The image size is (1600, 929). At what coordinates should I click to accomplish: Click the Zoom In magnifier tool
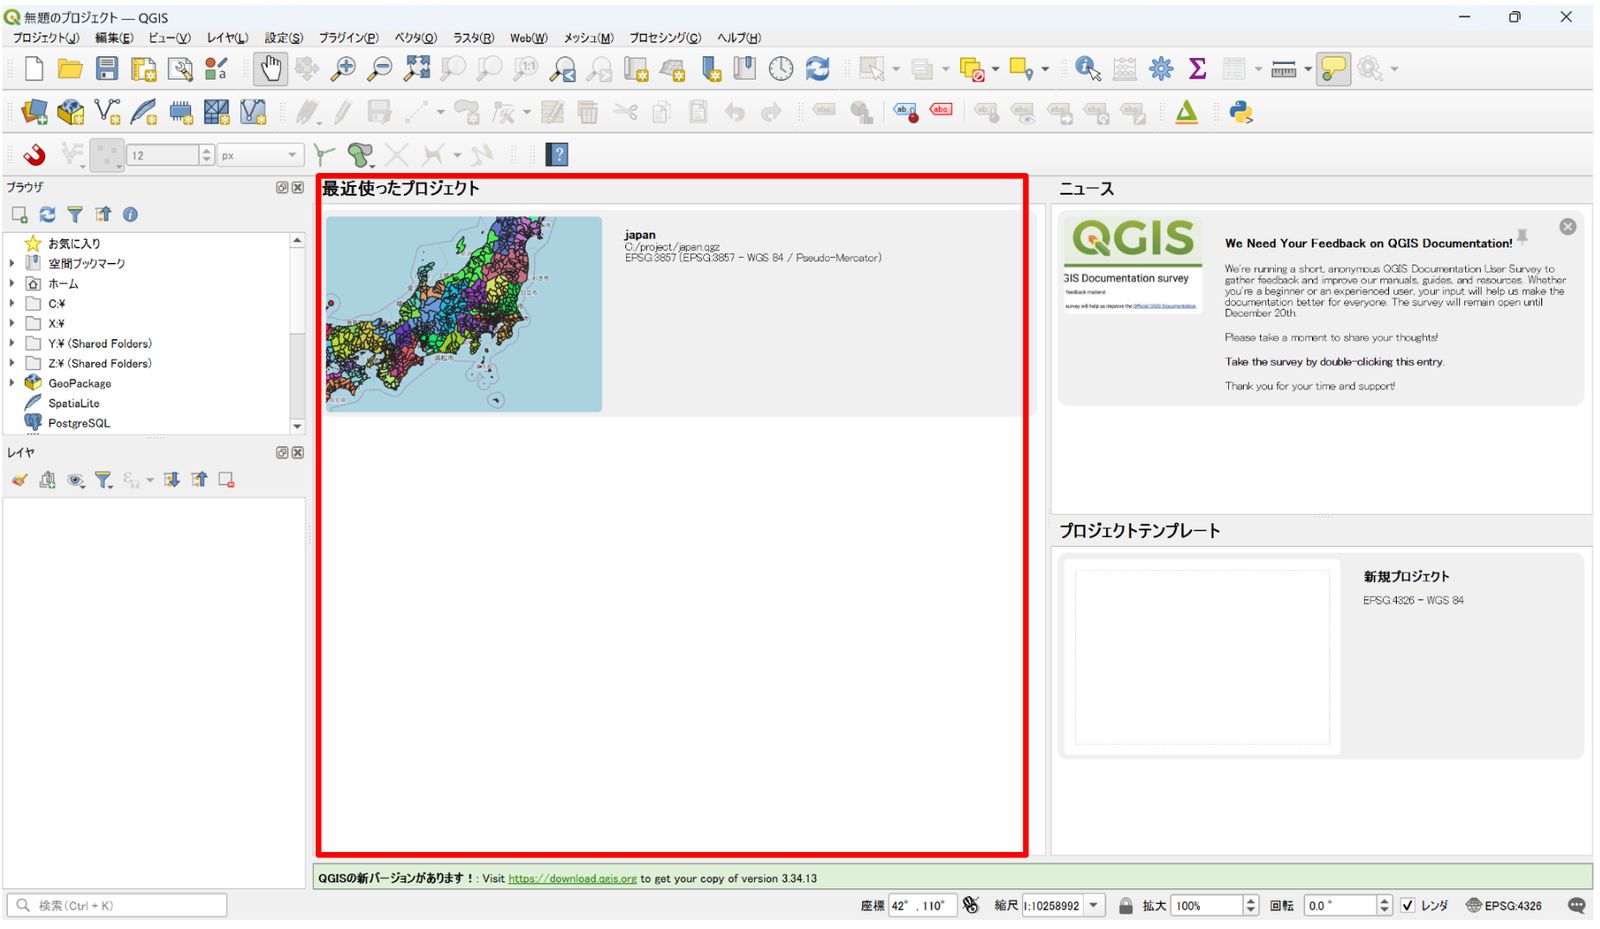(343, 68)
